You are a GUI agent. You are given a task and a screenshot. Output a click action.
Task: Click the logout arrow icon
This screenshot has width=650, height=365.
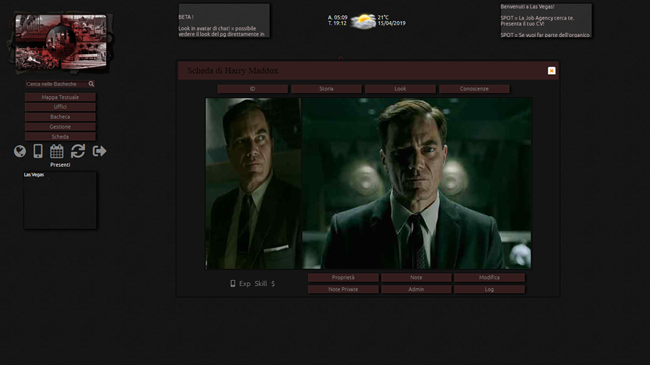[99, 151]
